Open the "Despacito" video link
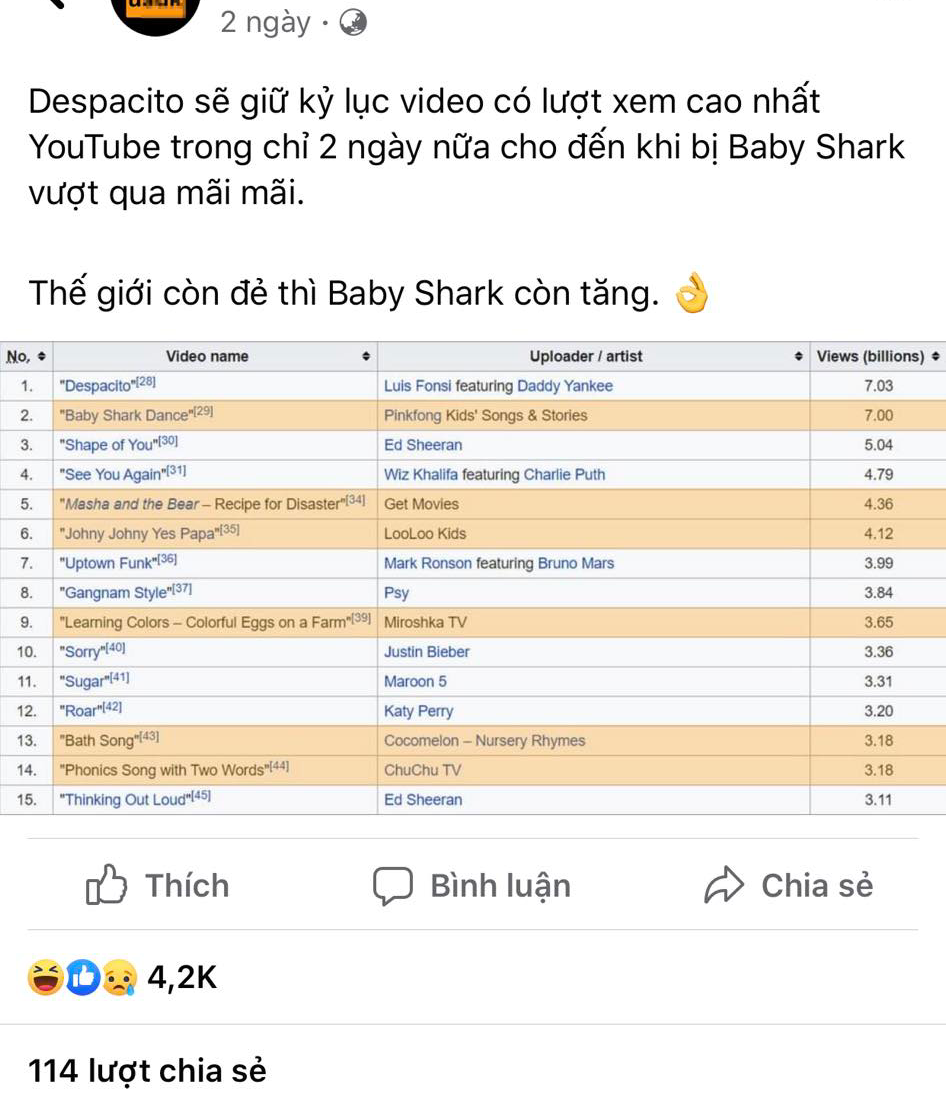 (98, 385)
